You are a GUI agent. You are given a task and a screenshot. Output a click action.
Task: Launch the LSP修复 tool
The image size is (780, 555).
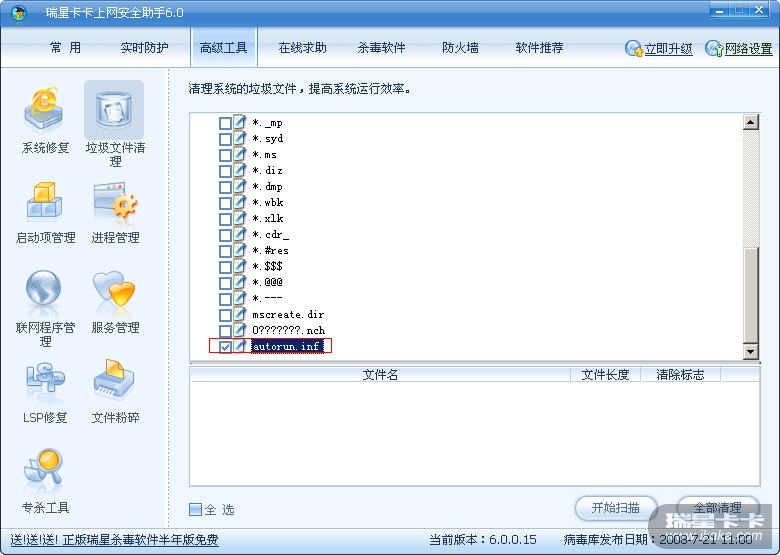(45, 393)
